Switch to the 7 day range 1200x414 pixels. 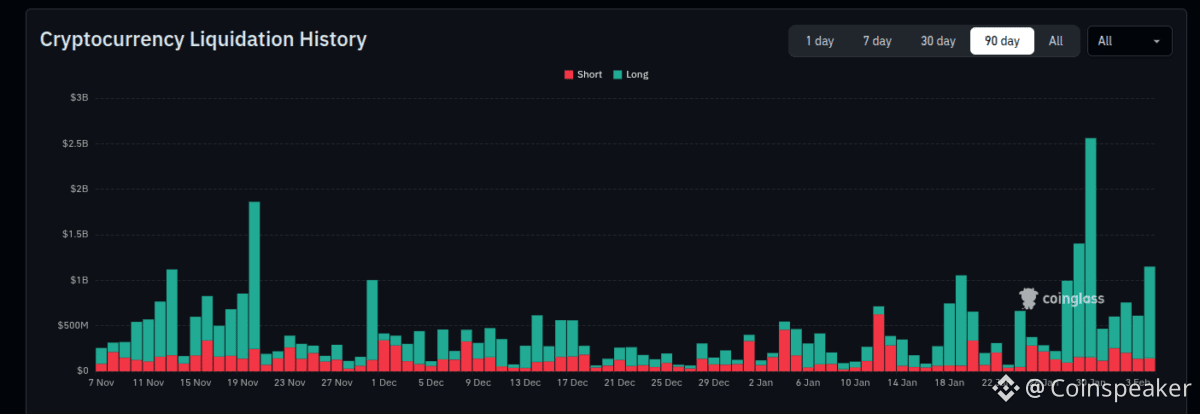(x=877, y=41)
